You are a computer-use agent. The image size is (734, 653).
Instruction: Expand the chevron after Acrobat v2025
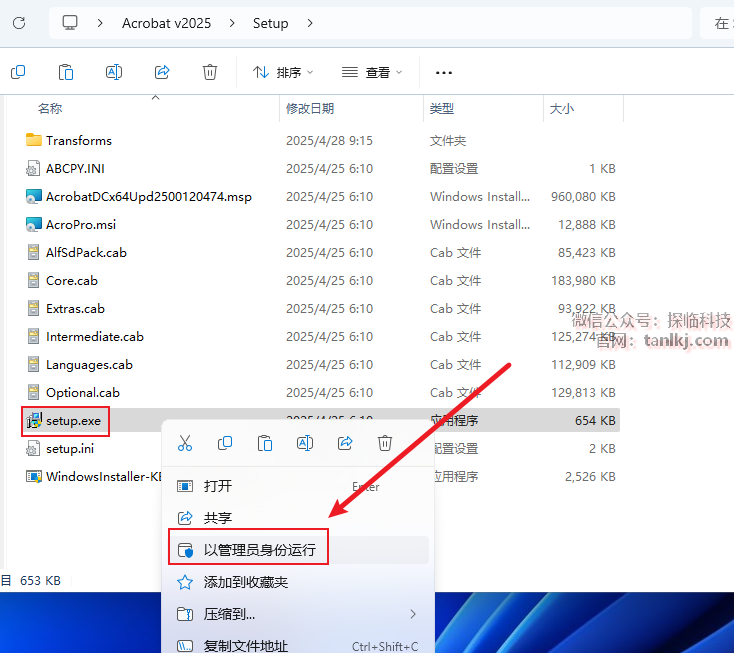click(x=232, y=23)
